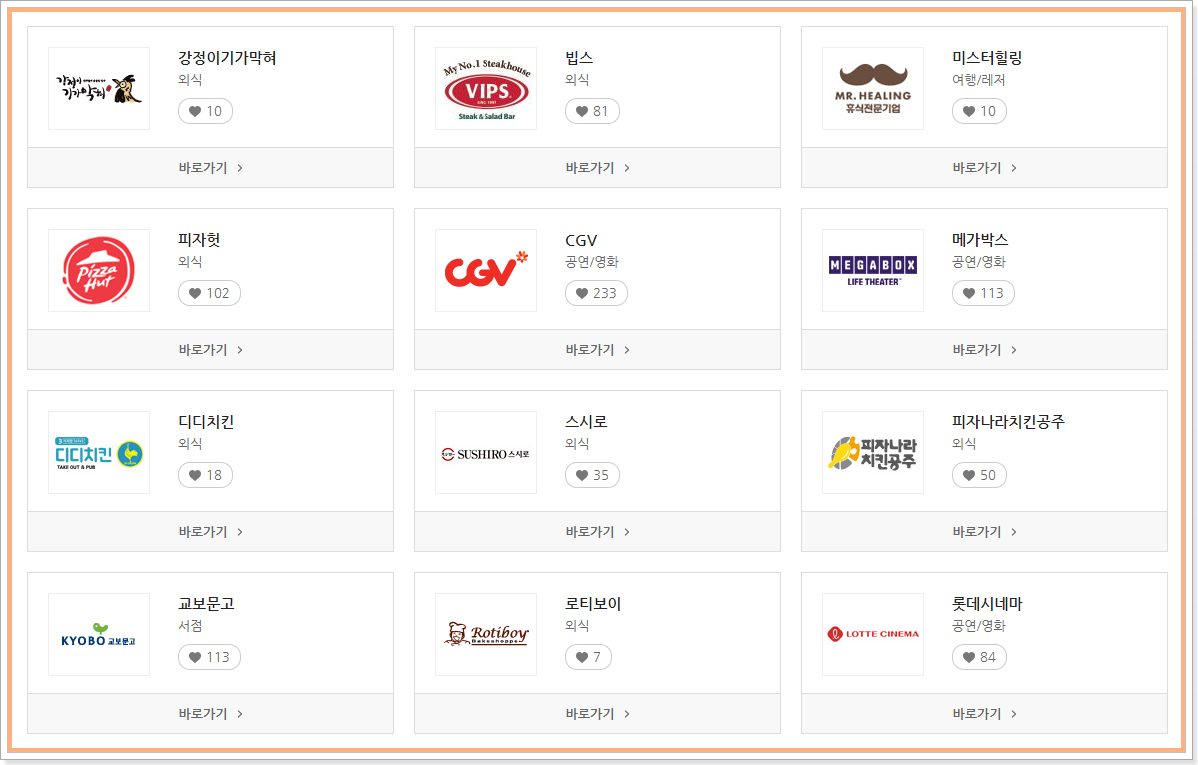Click the CGV title text
1198x765 pixels.
click(x=581, y=240)
